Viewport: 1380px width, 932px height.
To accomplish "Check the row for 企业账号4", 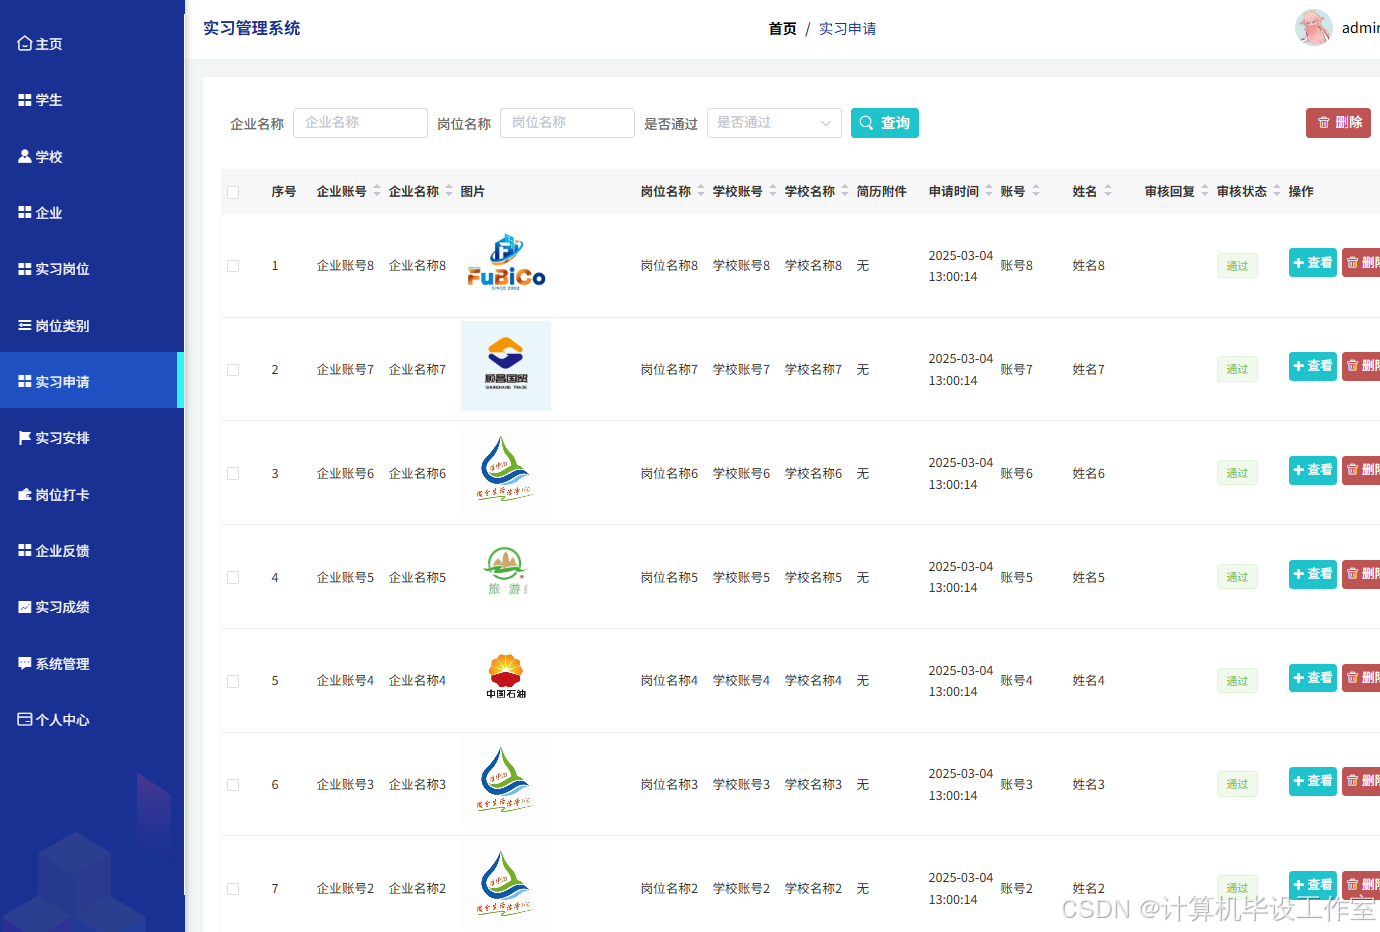I will [x=233, y=681].
